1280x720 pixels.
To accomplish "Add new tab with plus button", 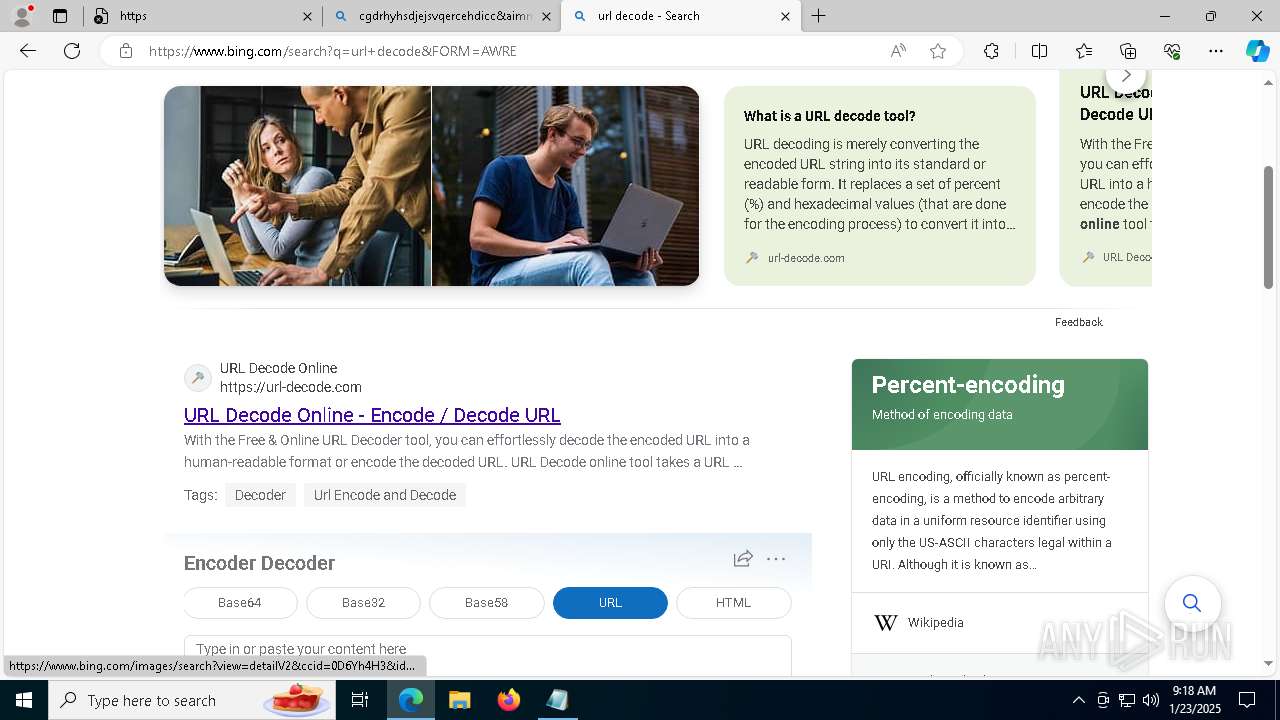I will point(818,16).
